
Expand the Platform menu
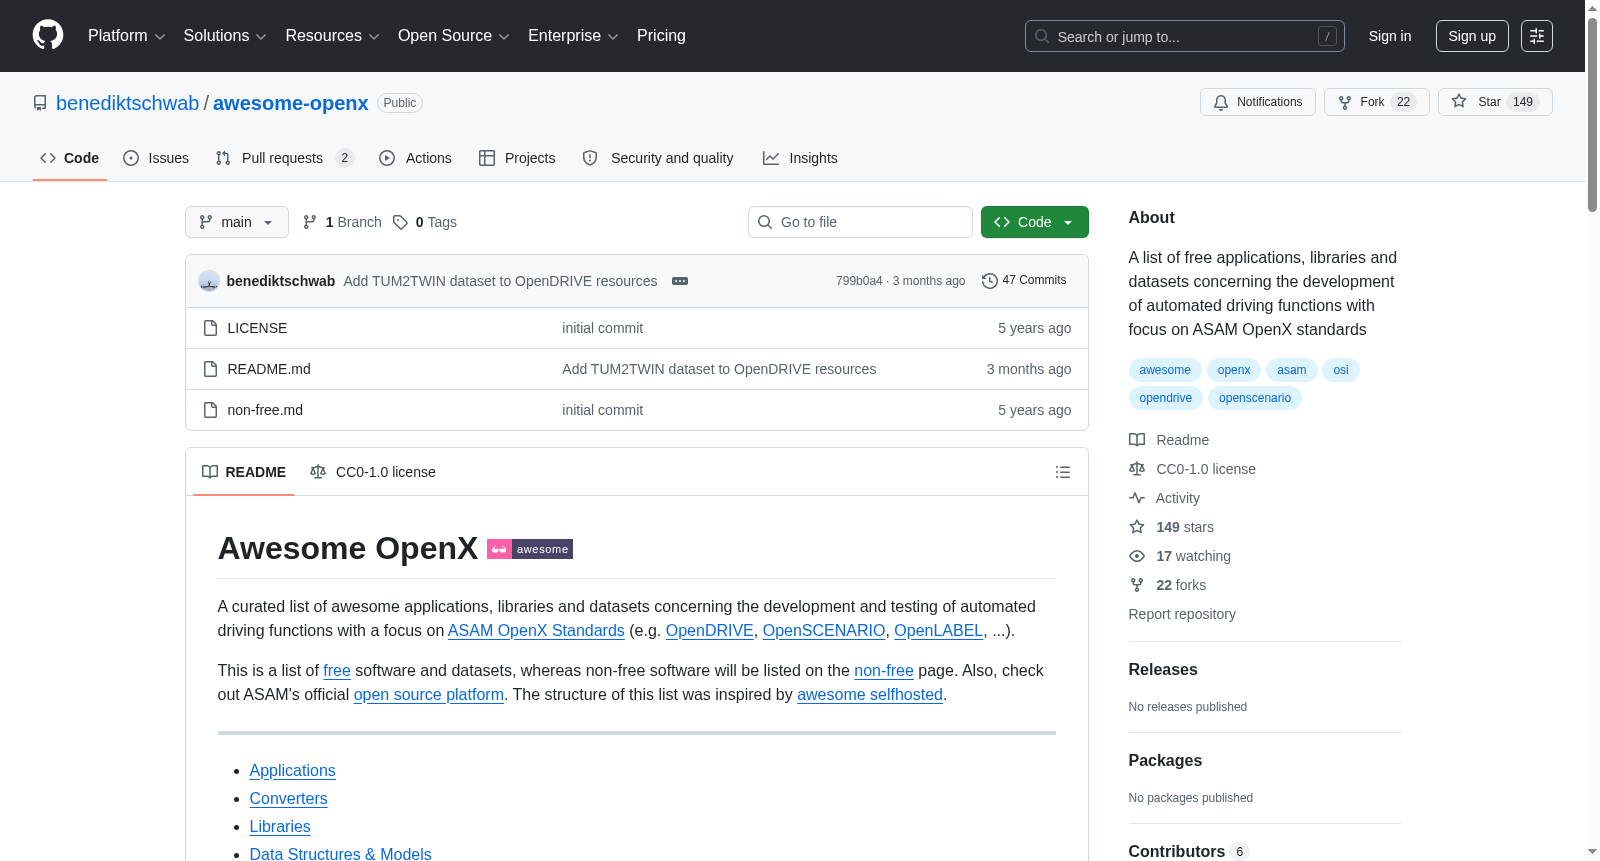(x=126, y=36)
